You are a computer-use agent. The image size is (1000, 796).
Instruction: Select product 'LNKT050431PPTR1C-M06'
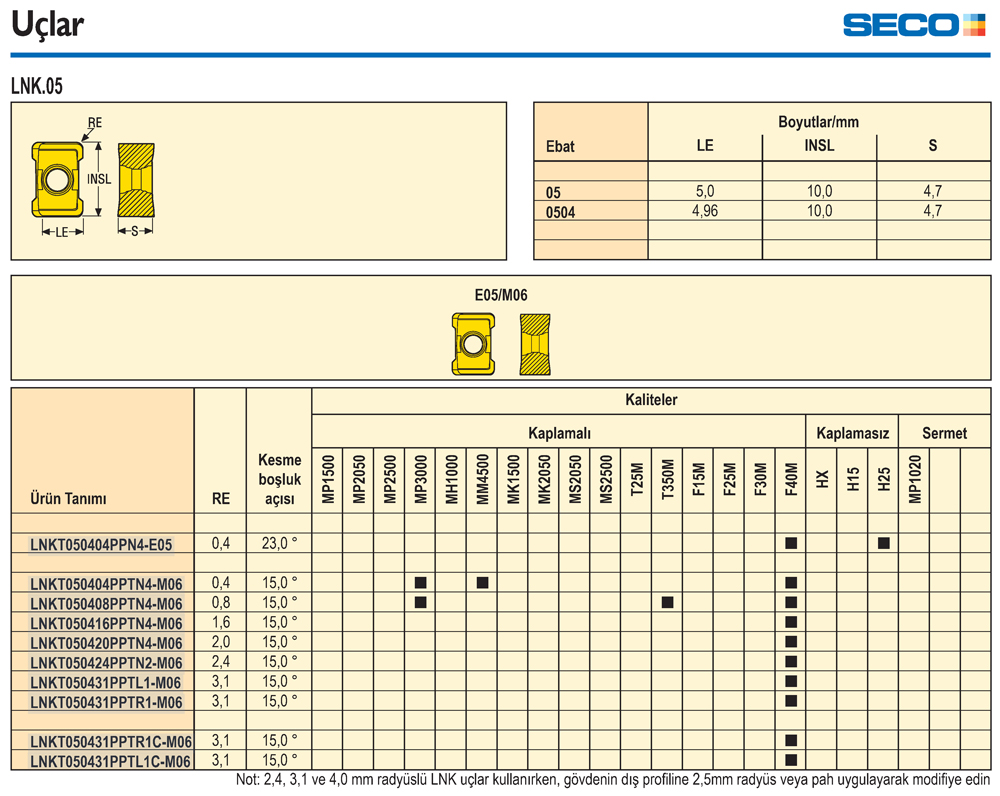click(111, 742)
